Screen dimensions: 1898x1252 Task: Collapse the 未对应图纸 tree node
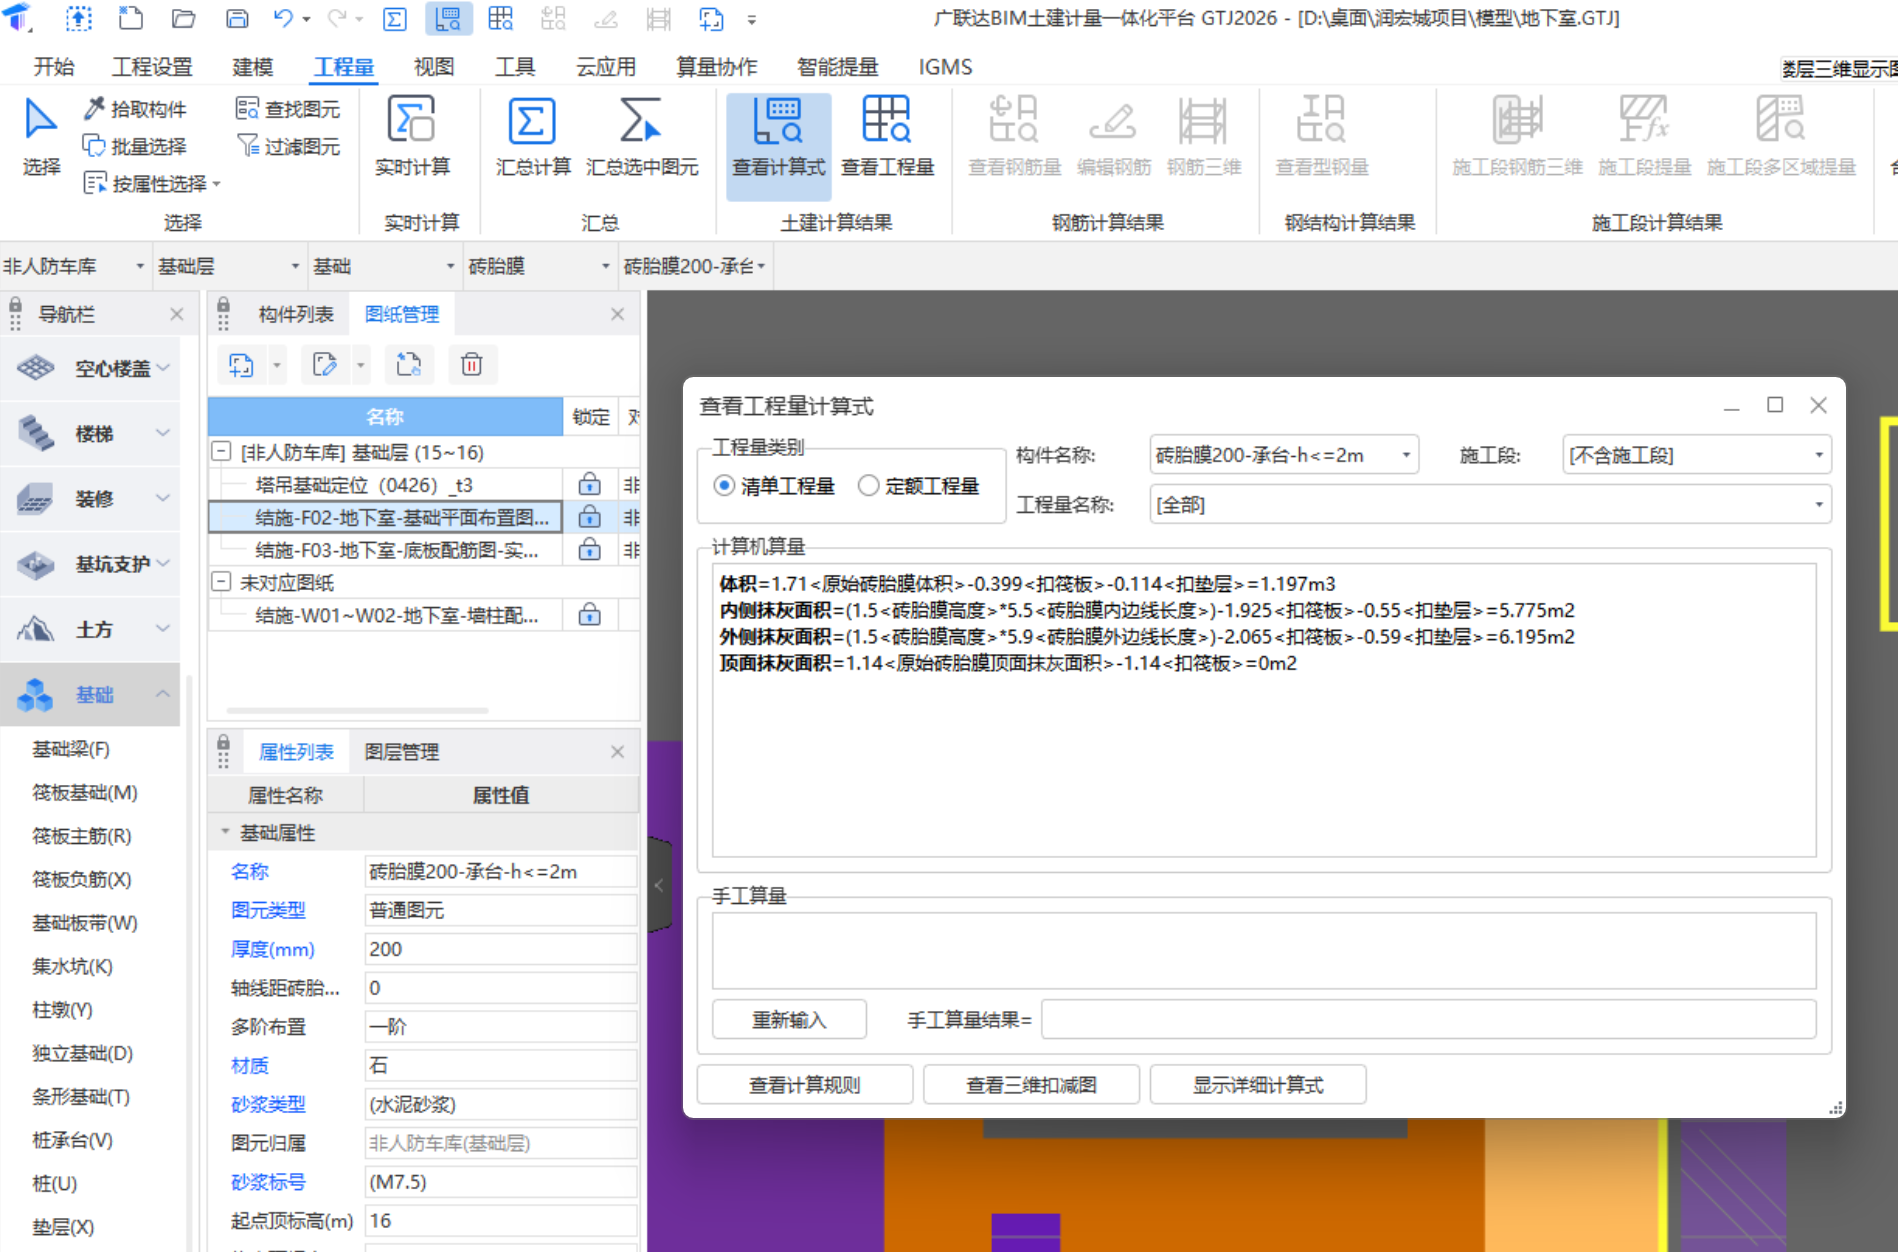point(221,582)
